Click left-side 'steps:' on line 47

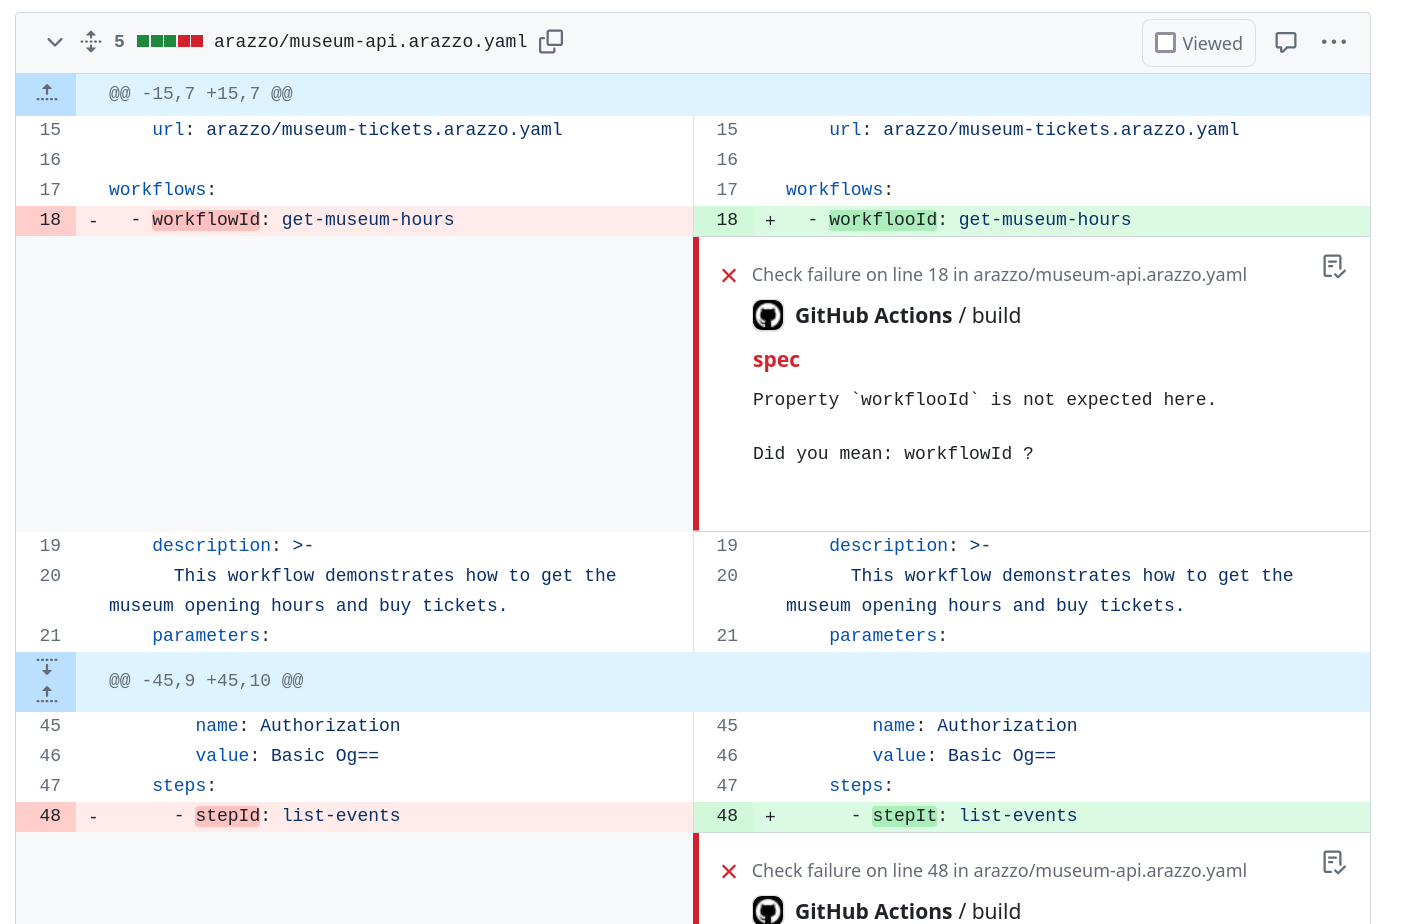[184, 786]
